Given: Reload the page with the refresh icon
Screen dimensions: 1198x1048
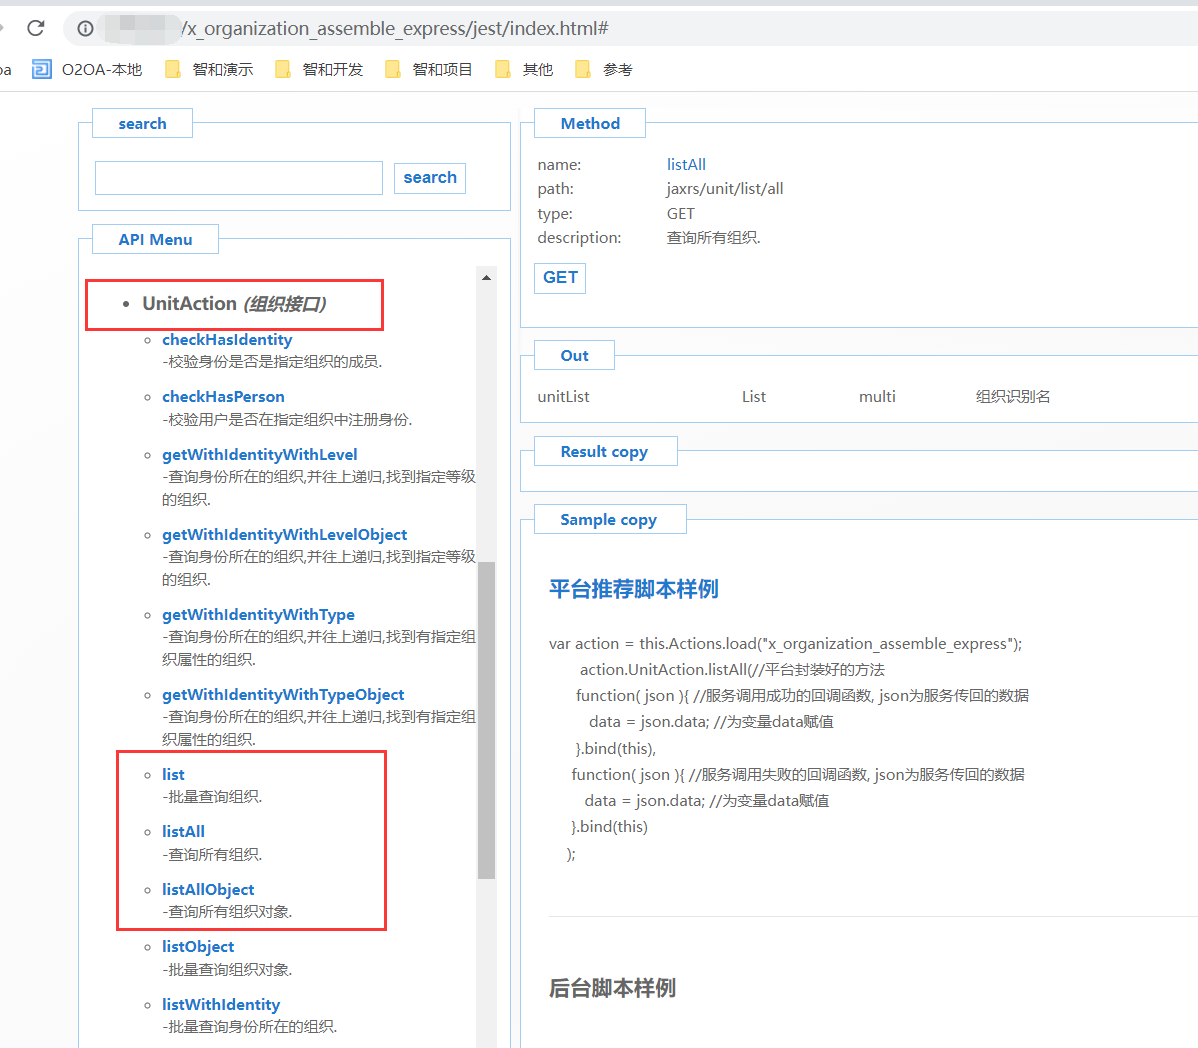Looking at the screenshot, I should point(35,28).
